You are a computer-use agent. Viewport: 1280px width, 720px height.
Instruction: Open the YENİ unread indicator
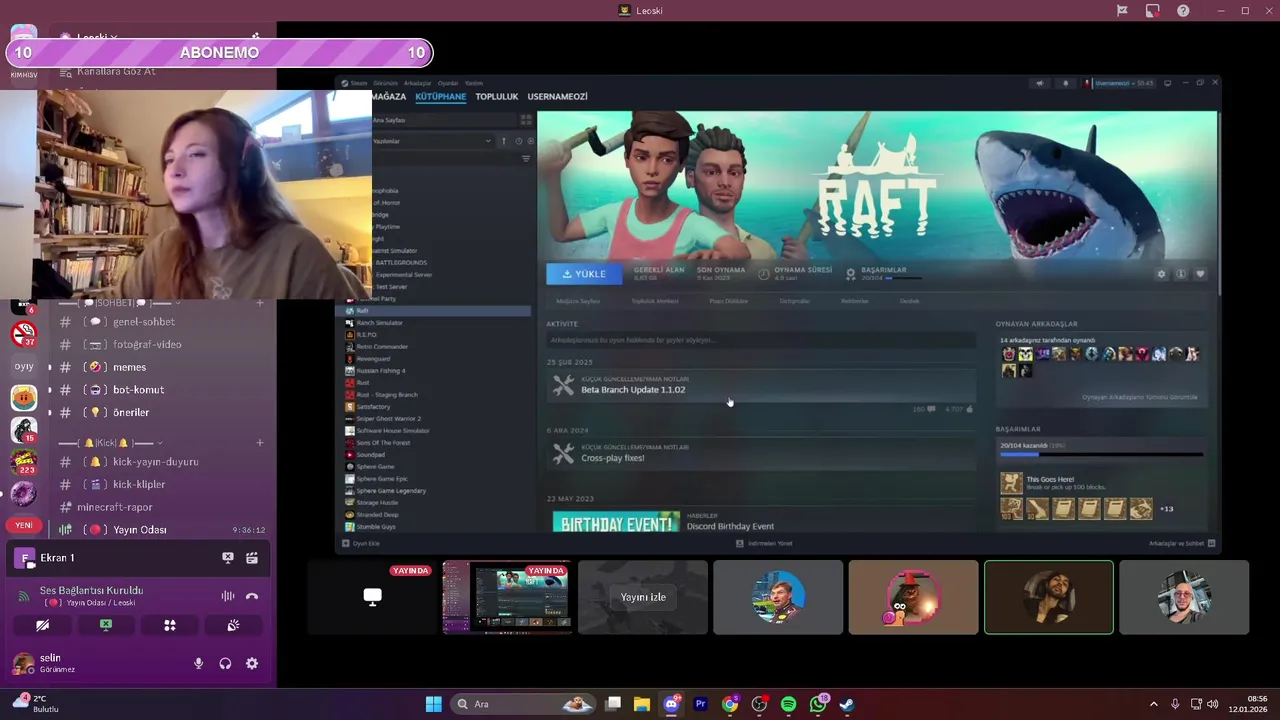click(24, 525)
